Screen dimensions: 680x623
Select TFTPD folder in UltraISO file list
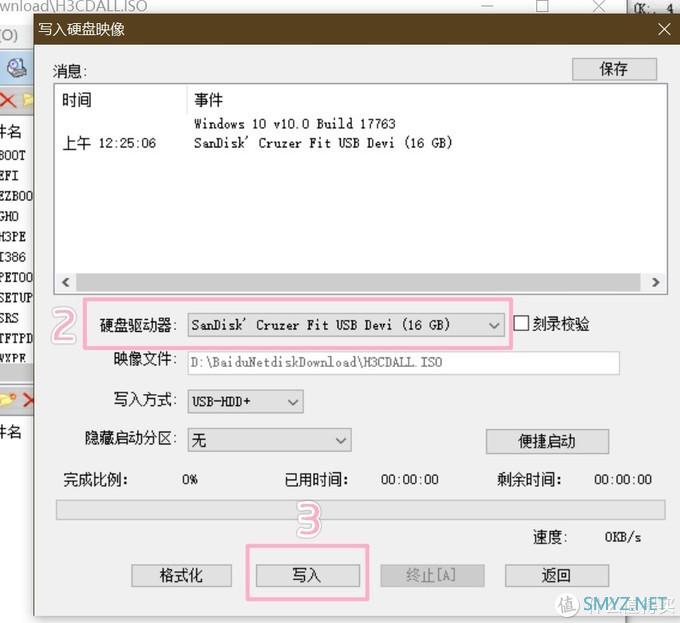[x=16, y=338]
